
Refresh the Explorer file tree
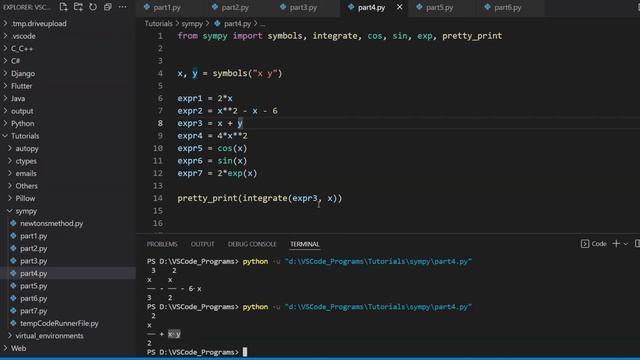[x=93, y=7]
